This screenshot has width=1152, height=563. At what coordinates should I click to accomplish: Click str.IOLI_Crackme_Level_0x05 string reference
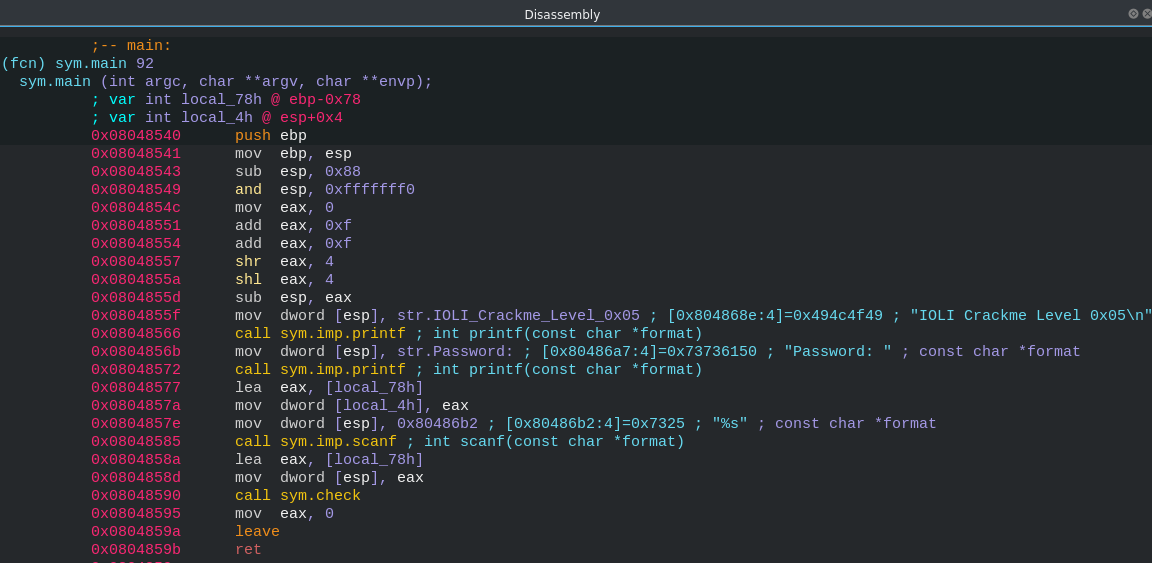tap(518, 315)
